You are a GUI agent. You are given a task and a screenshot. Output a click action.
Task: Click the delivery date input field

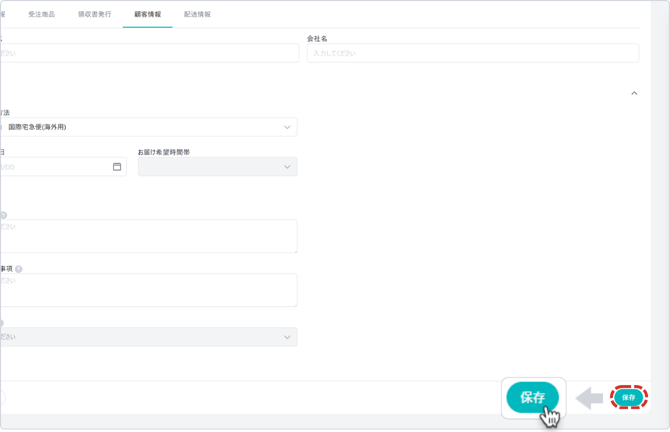[x=63, y=167]
